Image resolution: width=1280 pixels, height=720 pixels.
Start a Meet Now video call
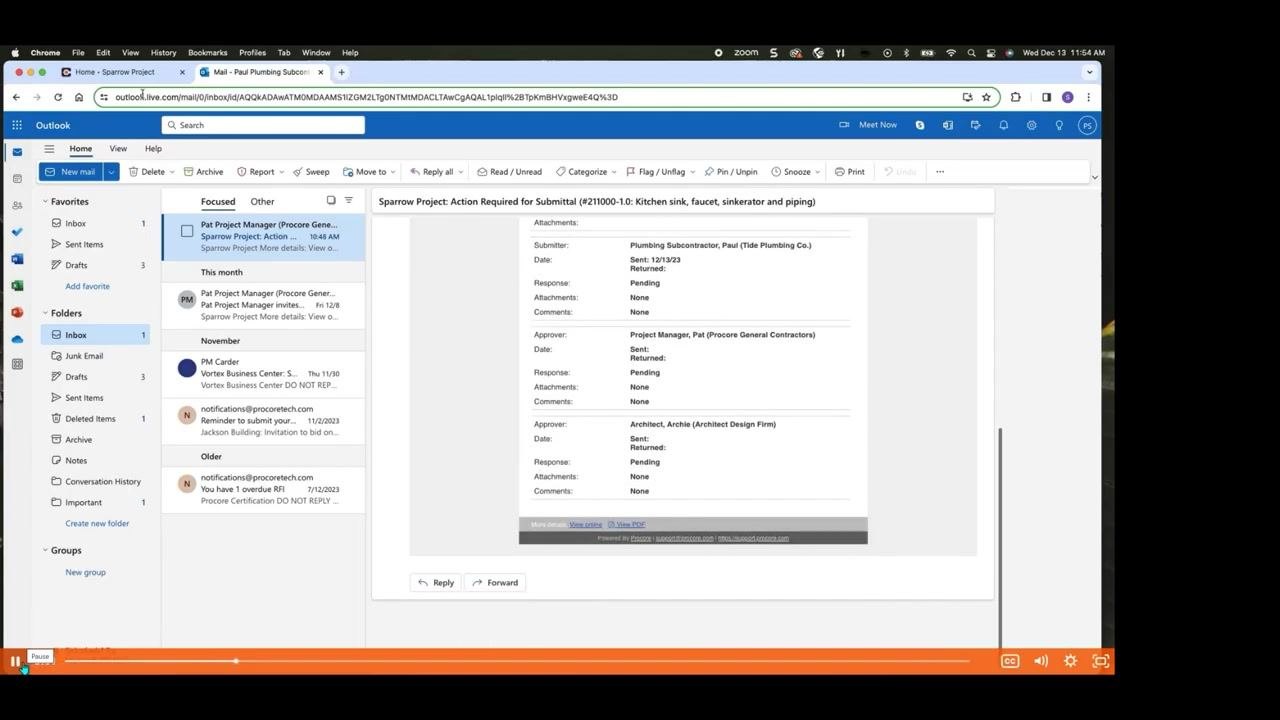(x=868, y=125)
